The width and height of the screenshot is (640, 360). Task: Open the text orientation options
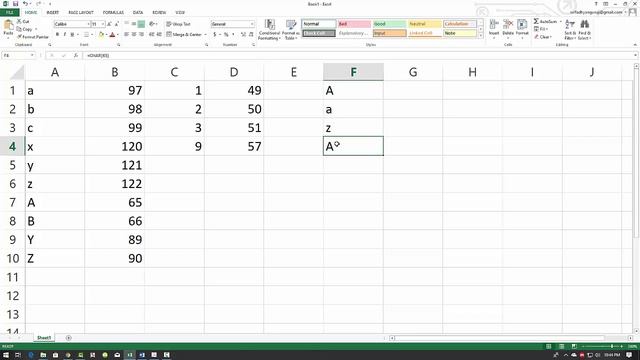tap(153, 24)
